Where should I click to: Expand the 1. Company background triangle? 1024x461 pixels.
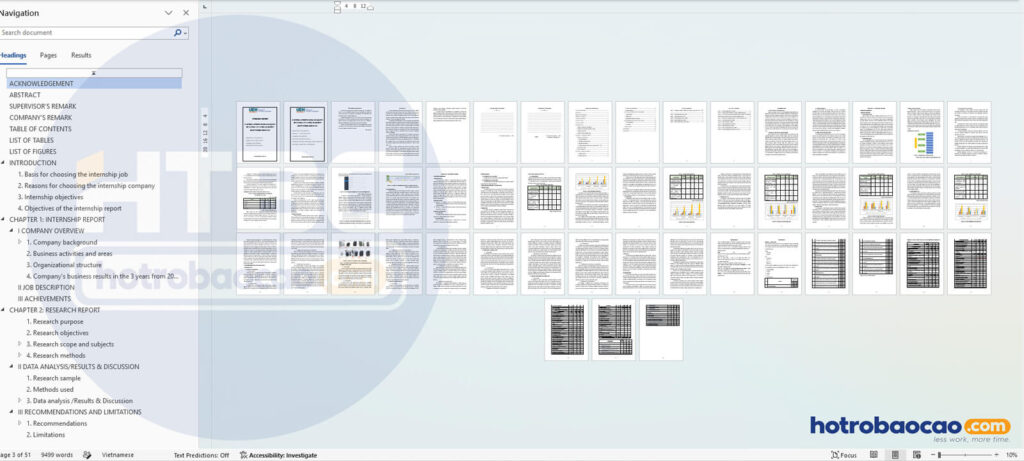(20, 242)
